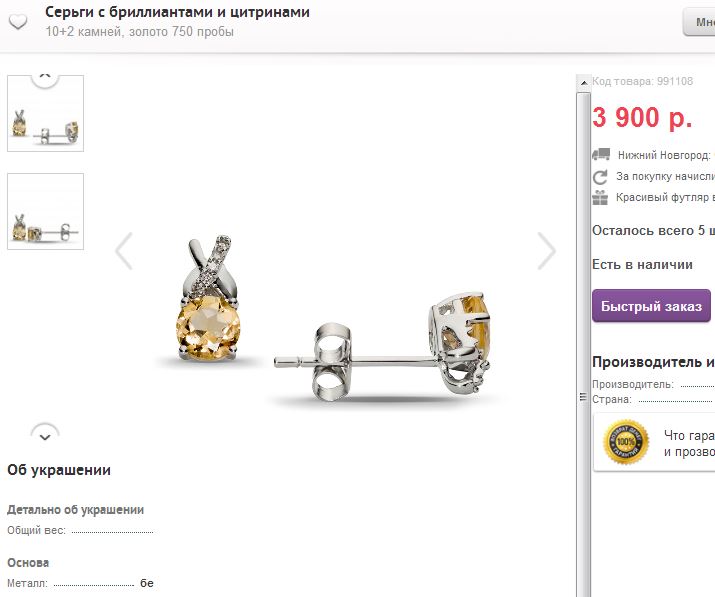715x597 pixels.
Task: Click the gift box icon
Action: point(600,197)
